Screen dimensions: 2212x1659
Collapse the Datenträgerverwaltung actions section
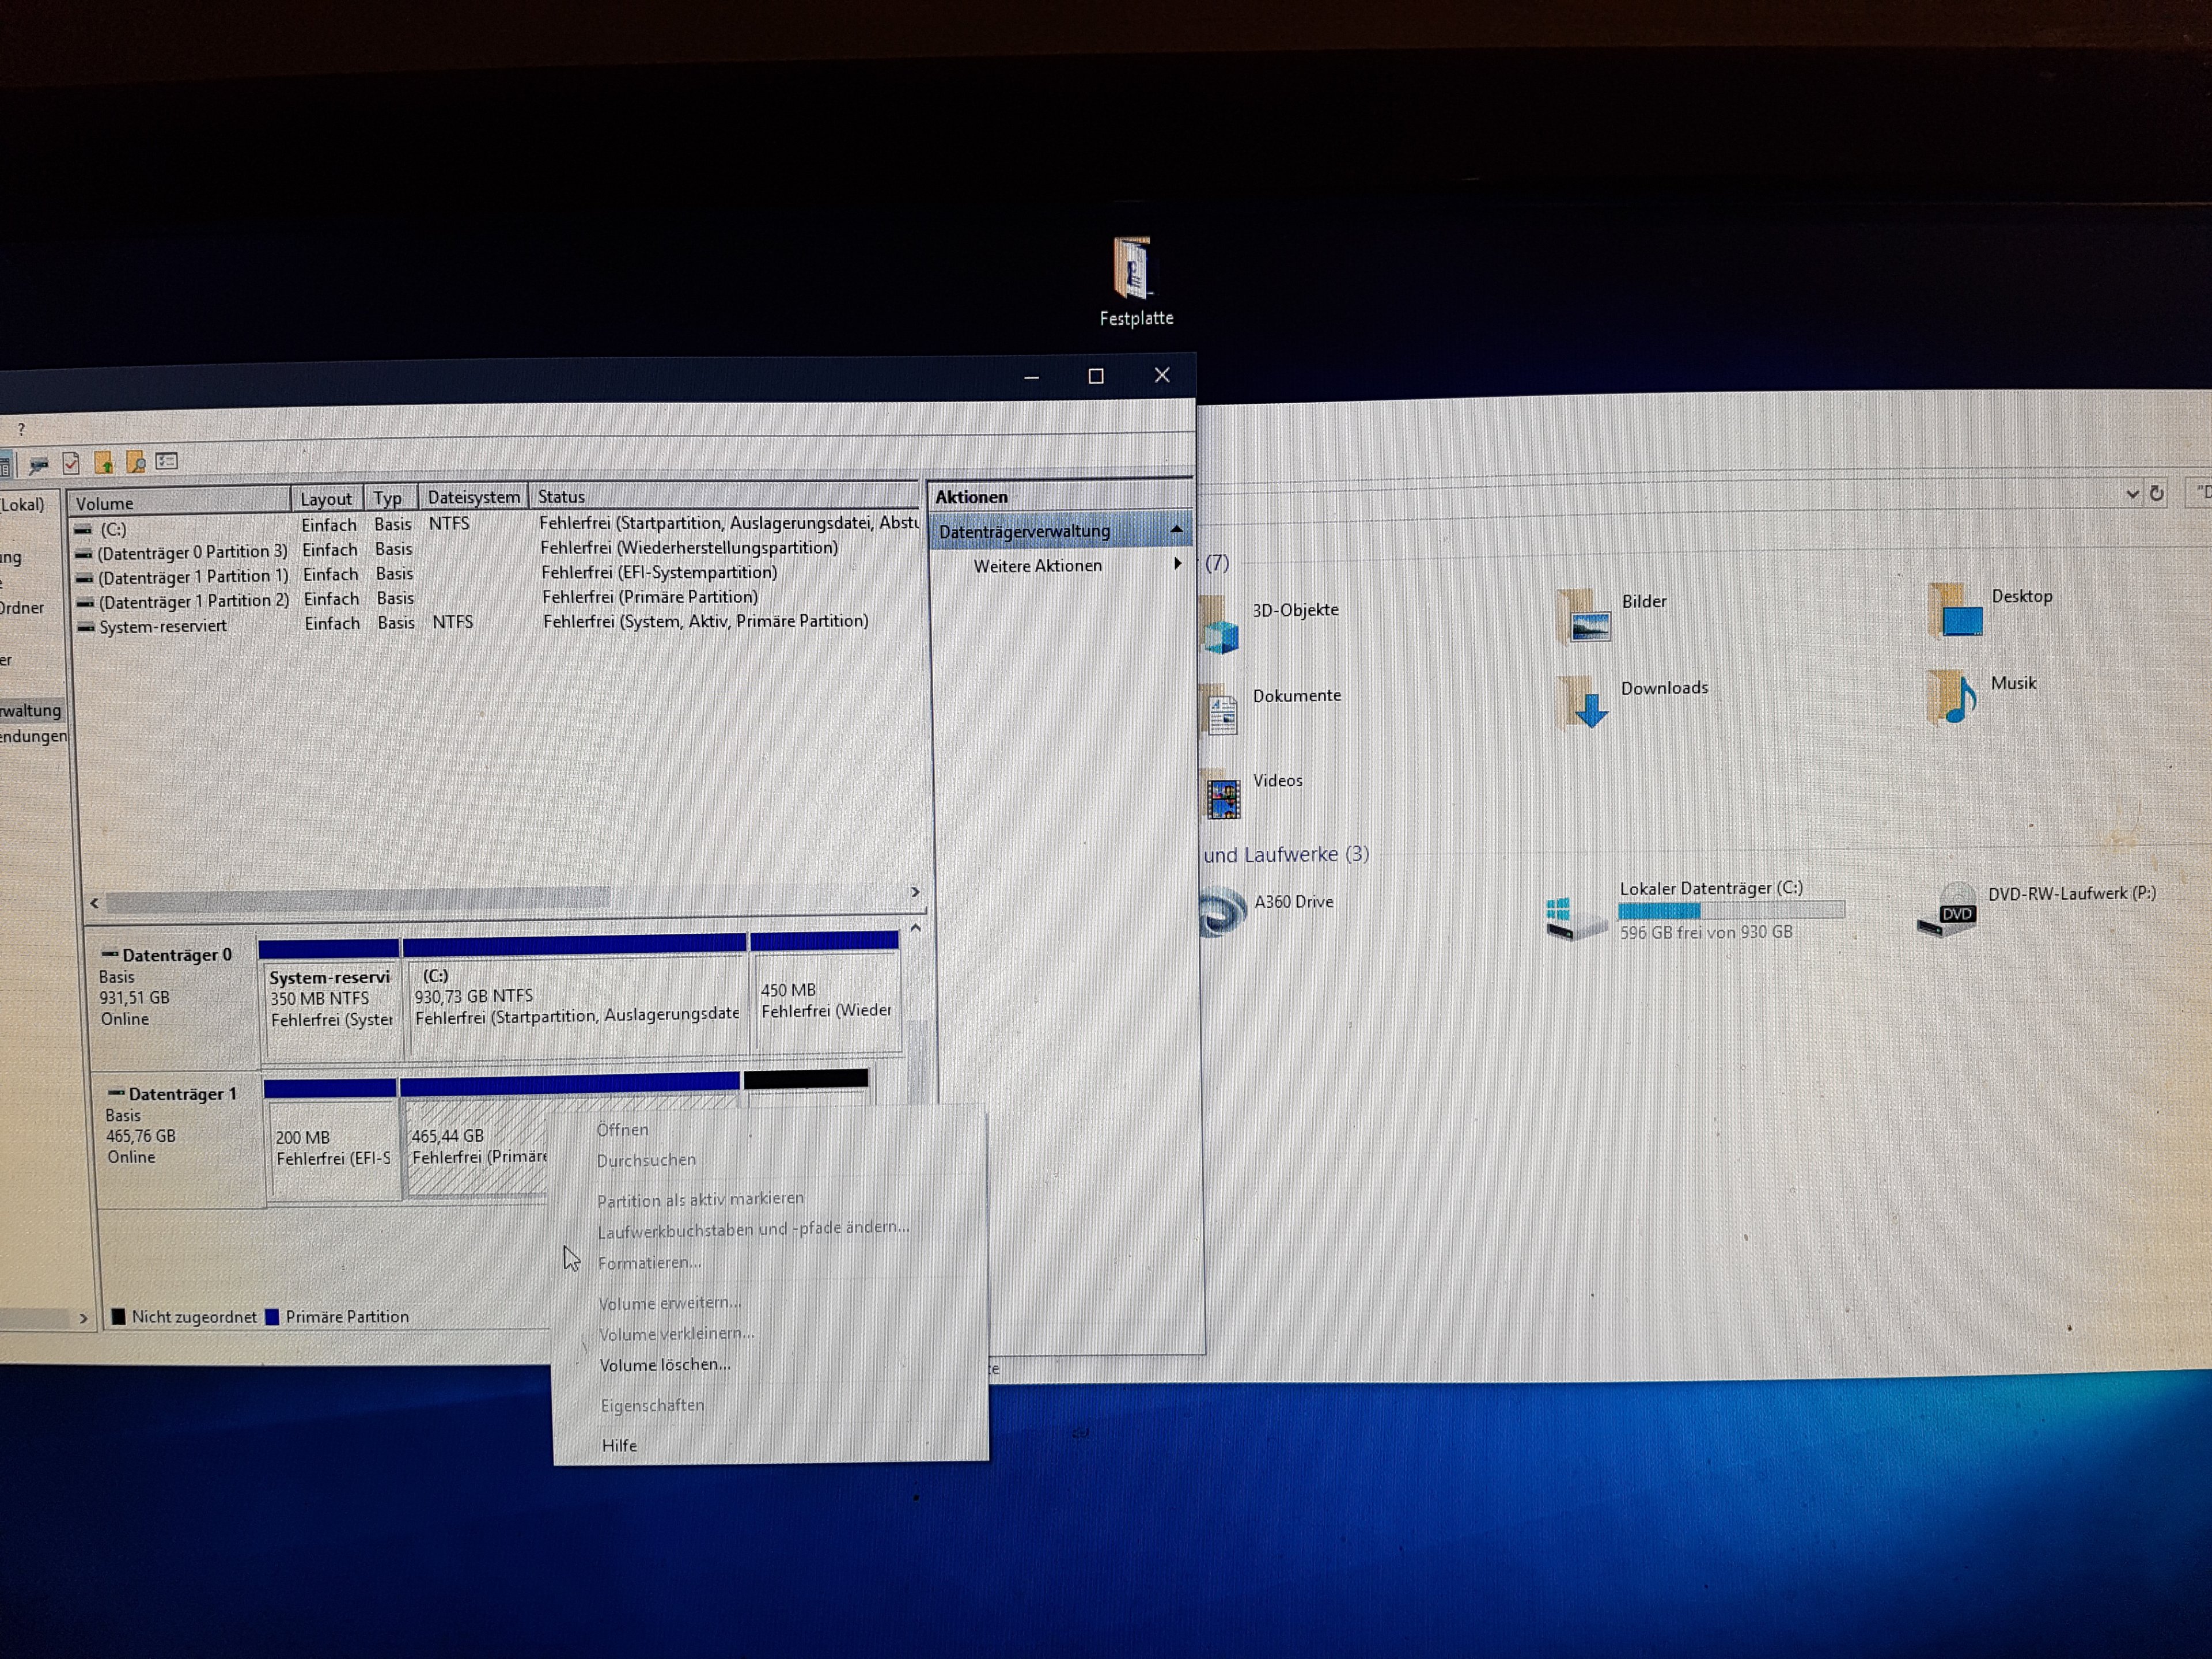pyautogui.click(x=1176, y=529)
